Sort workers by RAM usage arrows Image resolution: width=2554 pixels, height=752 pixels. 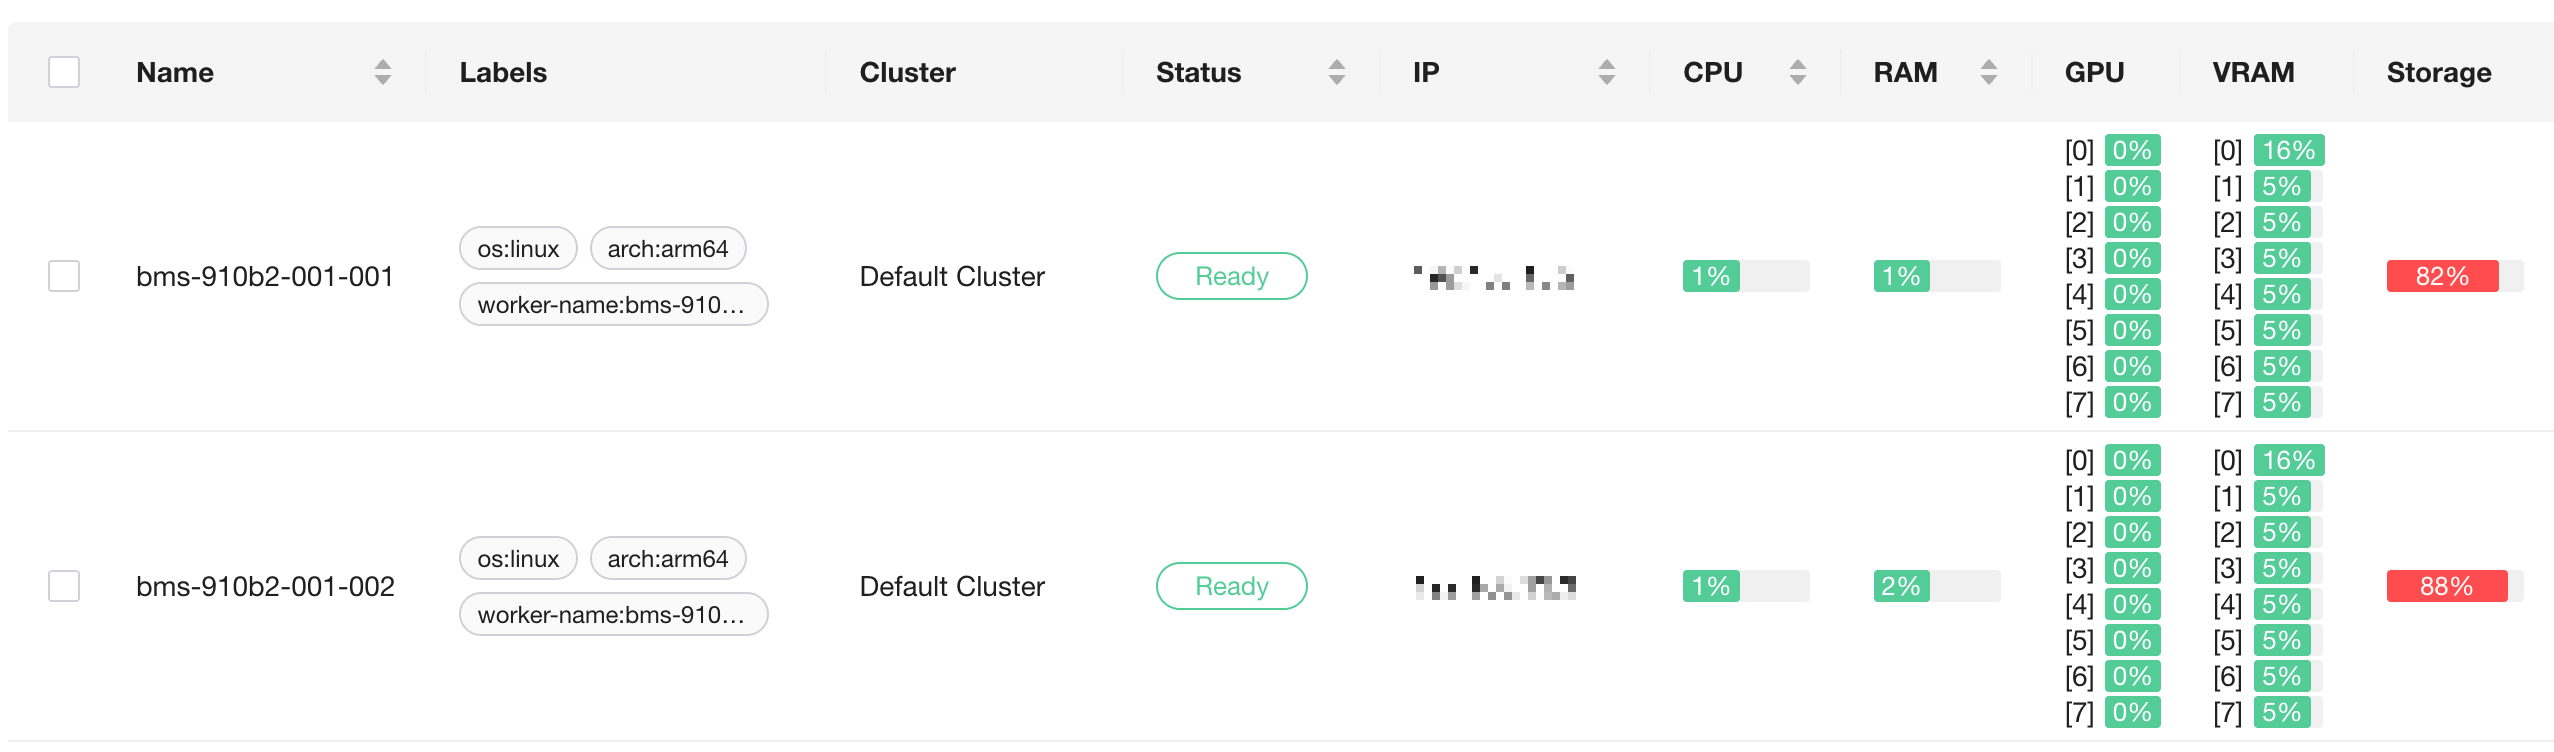point(1988,72)
